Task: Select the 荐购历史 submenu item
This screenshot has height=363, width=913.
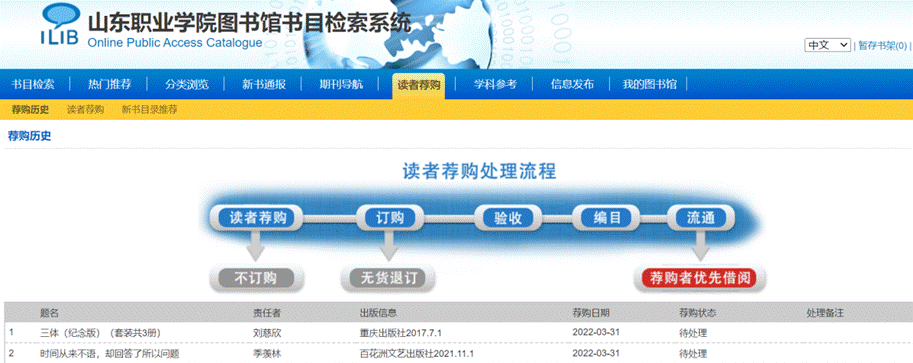Action: coord(30,110)
